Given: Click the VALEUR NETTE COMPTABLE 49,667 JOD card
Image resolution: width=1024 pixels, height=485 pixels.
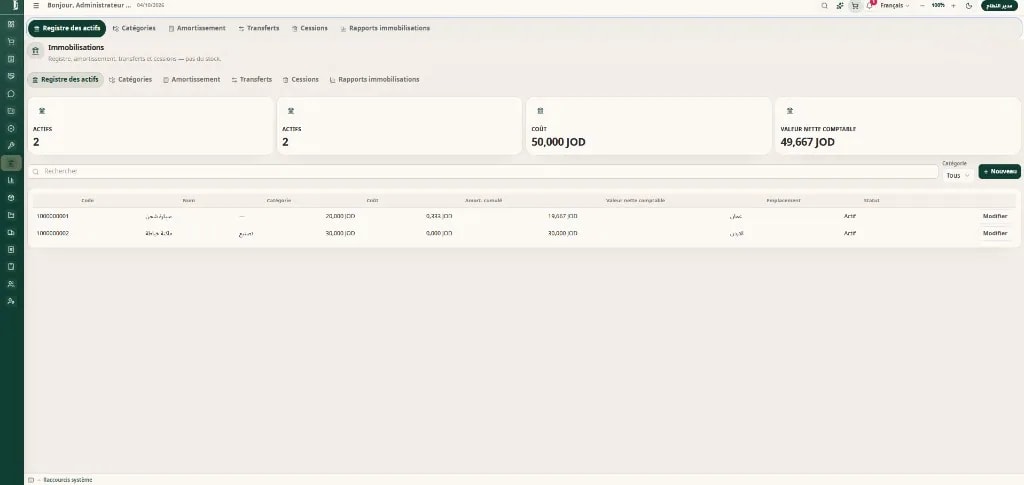Looking at the screenshot, I should (897, 126).
